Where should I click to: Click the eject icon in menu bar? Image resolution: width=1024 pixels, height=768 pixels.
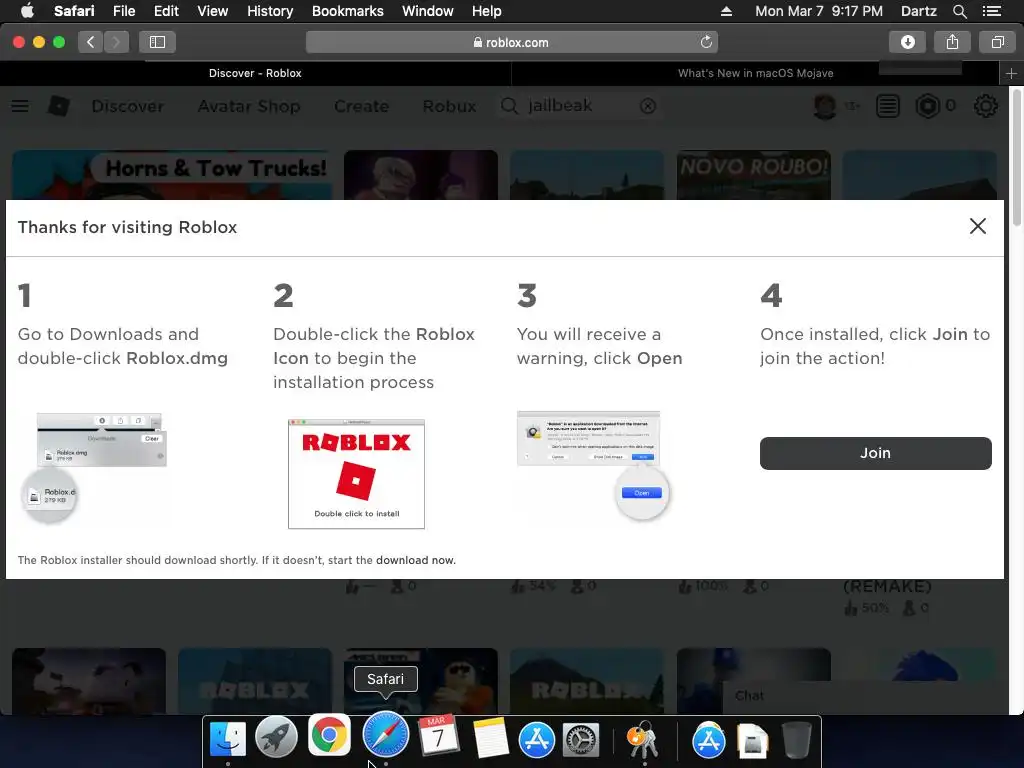point(726,11)
